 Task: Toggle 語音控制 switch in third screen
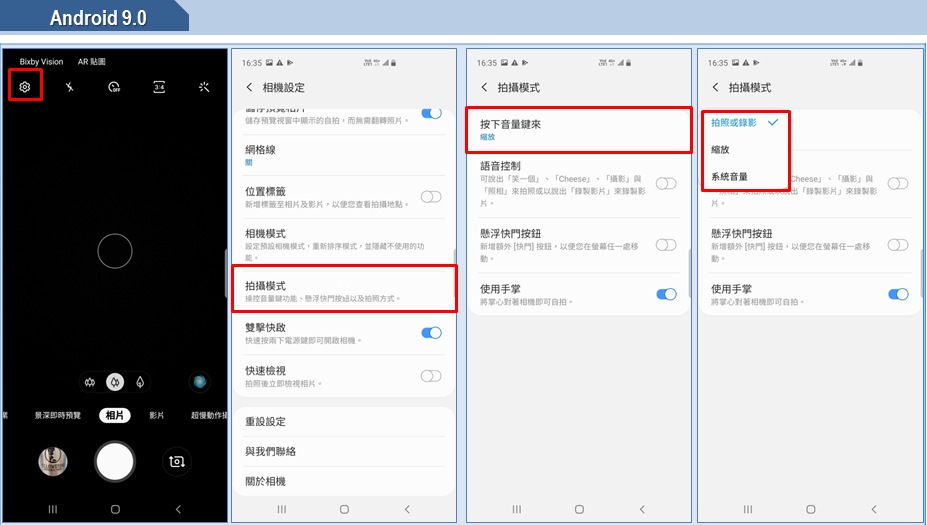[x=666, y=183]
